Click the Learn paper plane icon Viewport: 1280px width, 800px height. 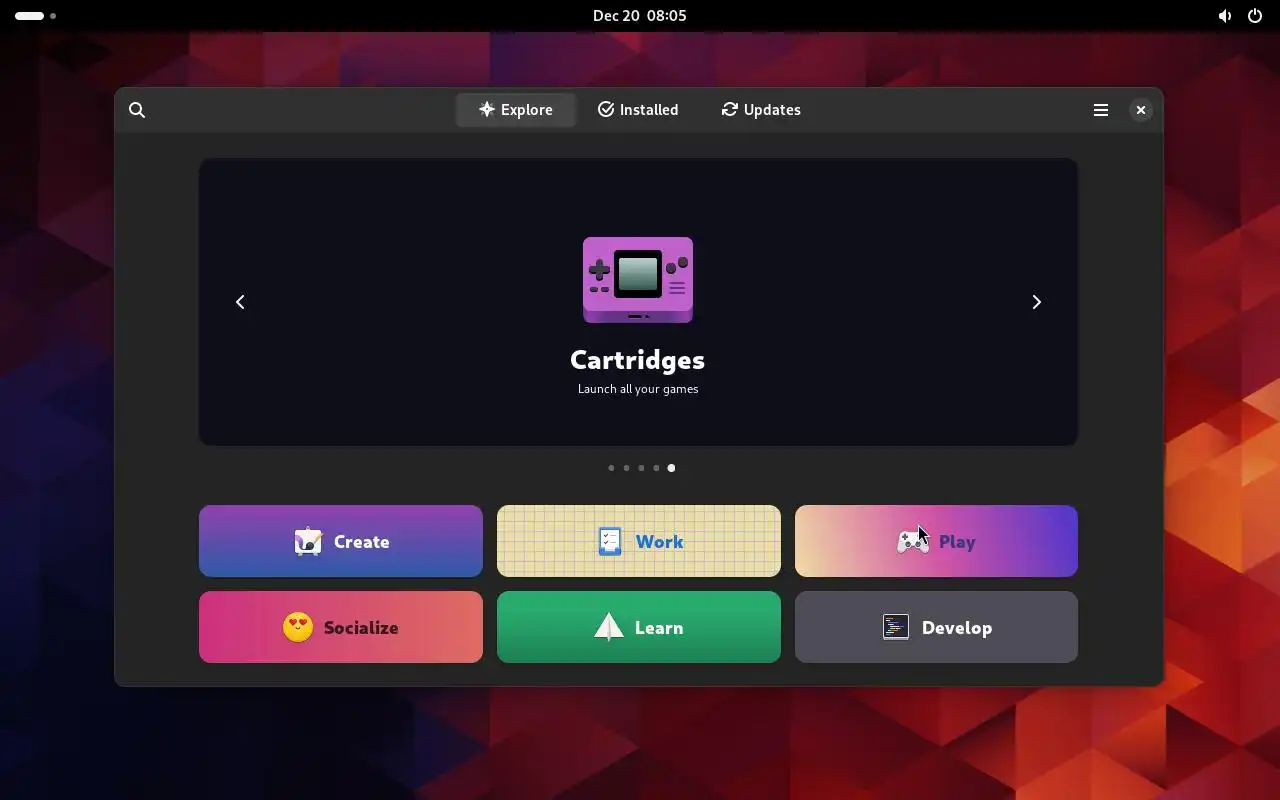[609, 627]
